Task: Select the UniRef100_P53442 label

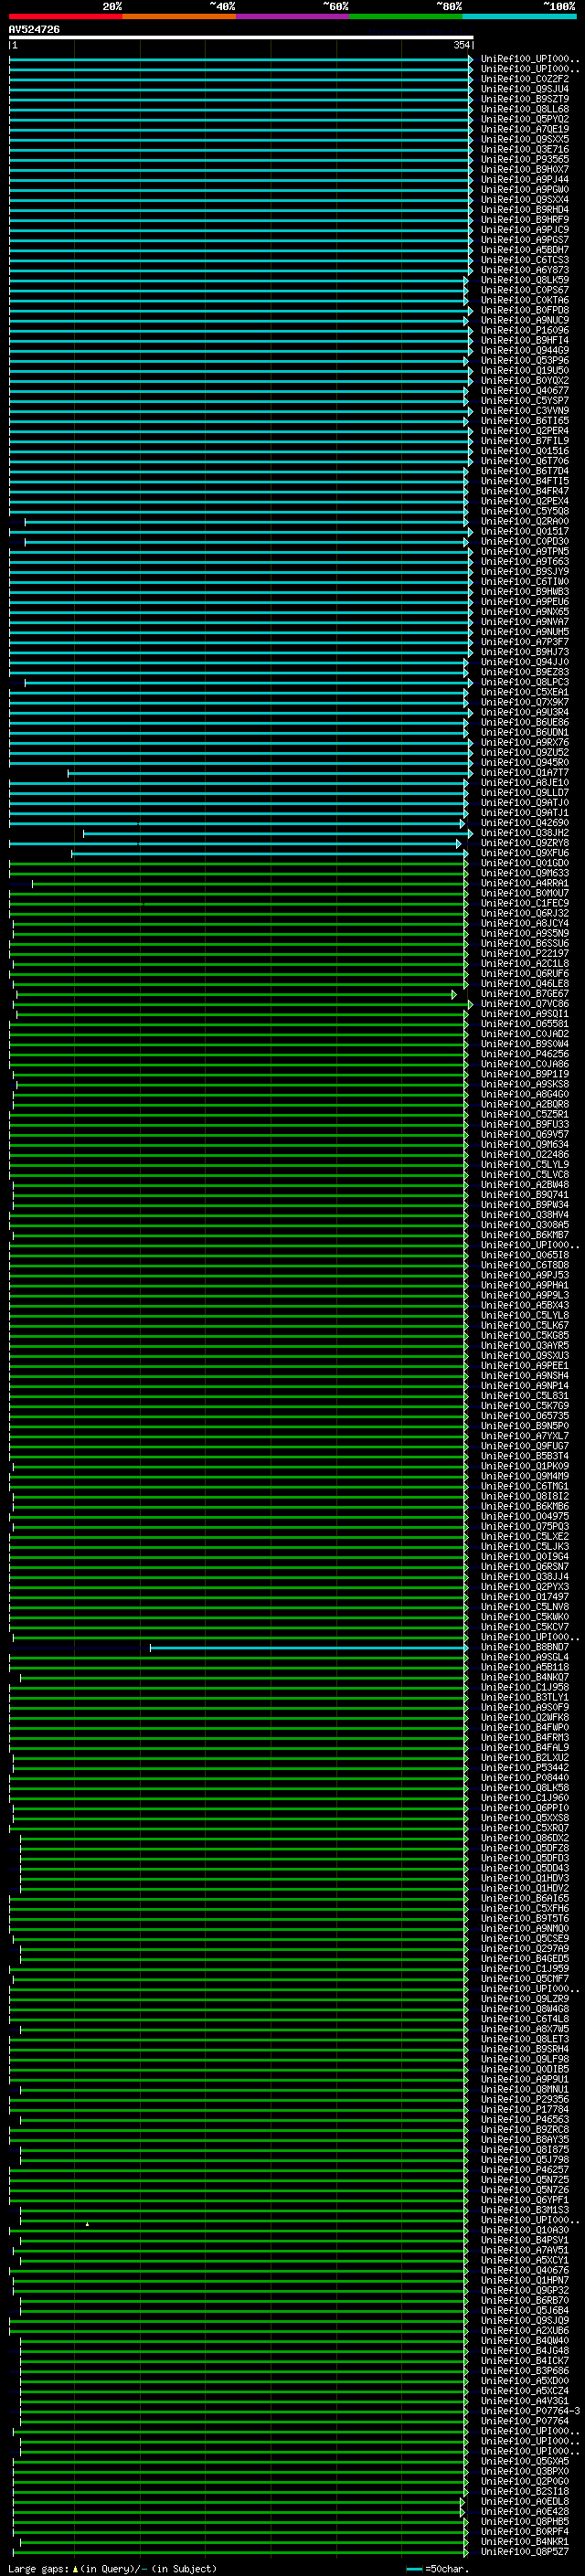Action: click(x=524, y=1768)
